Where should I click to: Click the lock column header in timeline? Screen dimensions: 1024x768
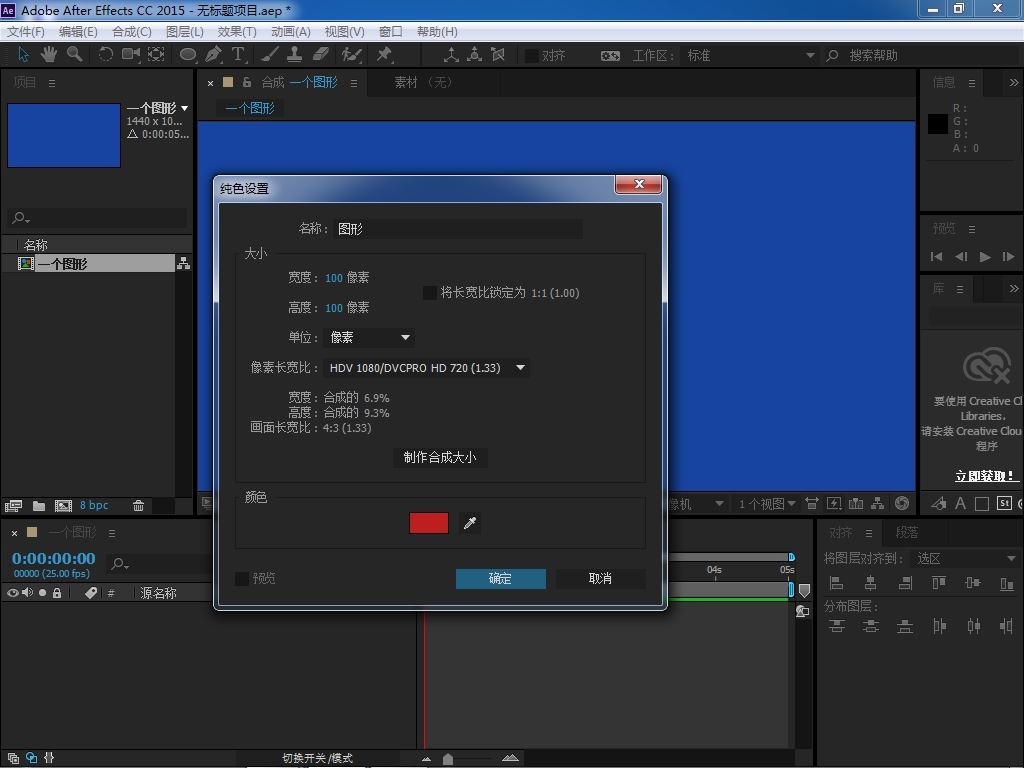pyautogui.click(x=57, y=593)
